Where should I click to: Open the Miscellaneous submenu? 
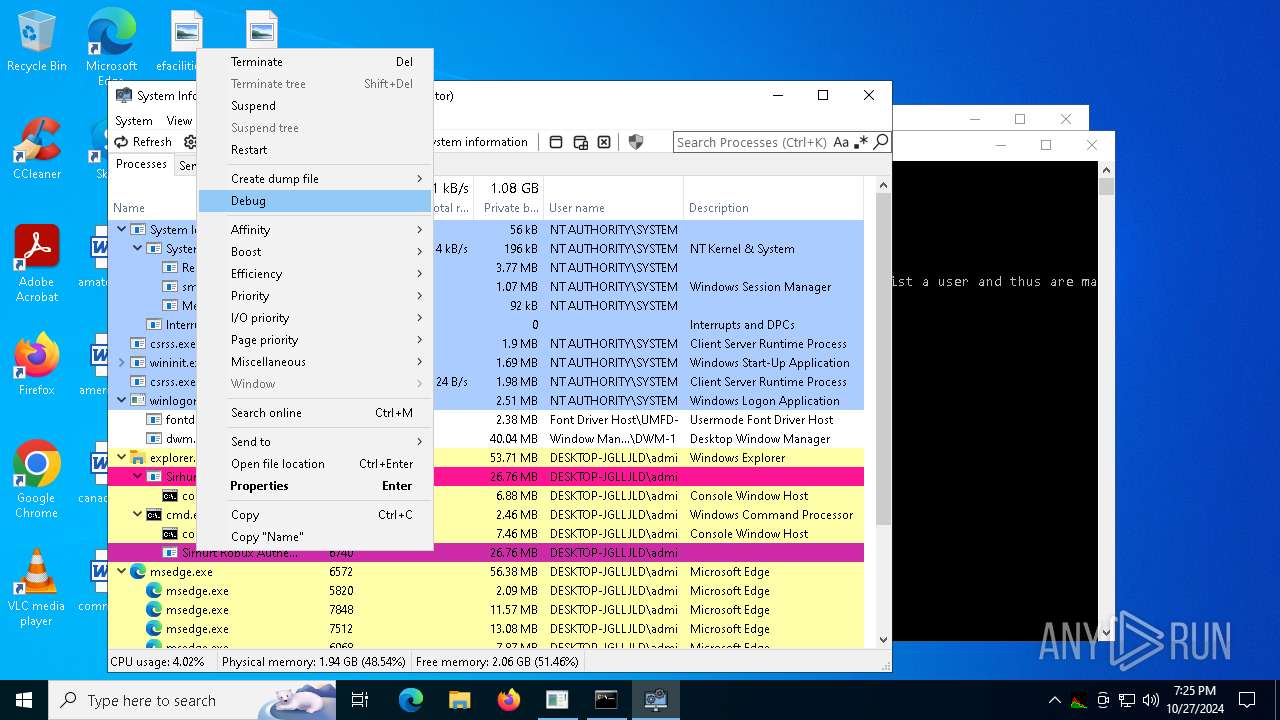(315, 362)
